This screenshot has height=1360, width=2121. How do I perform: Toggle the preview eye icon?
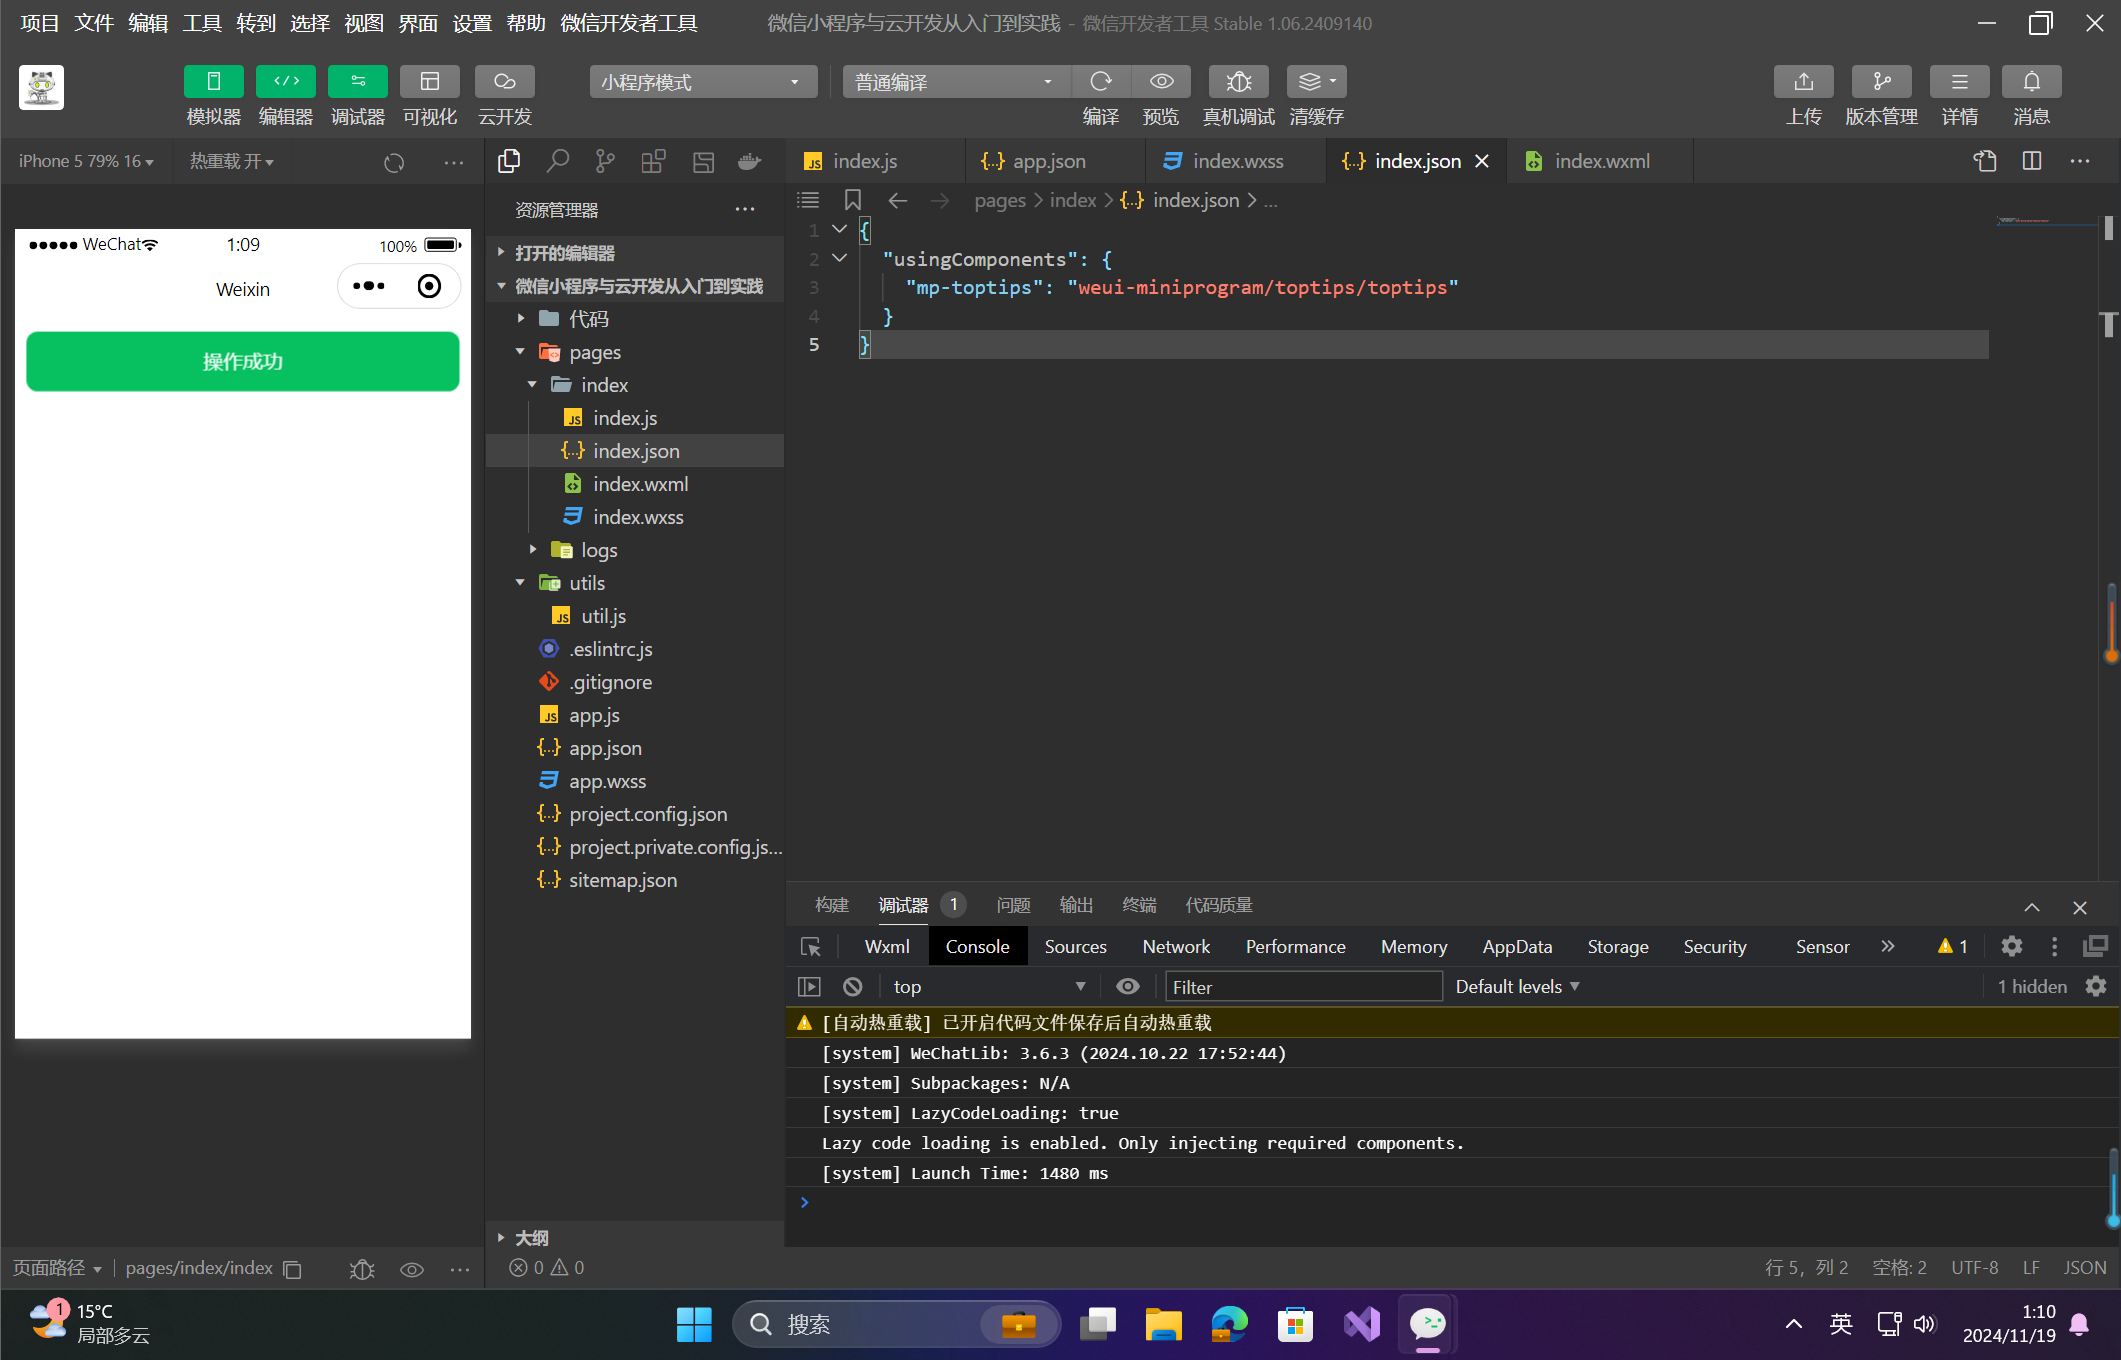(1161, 82)
